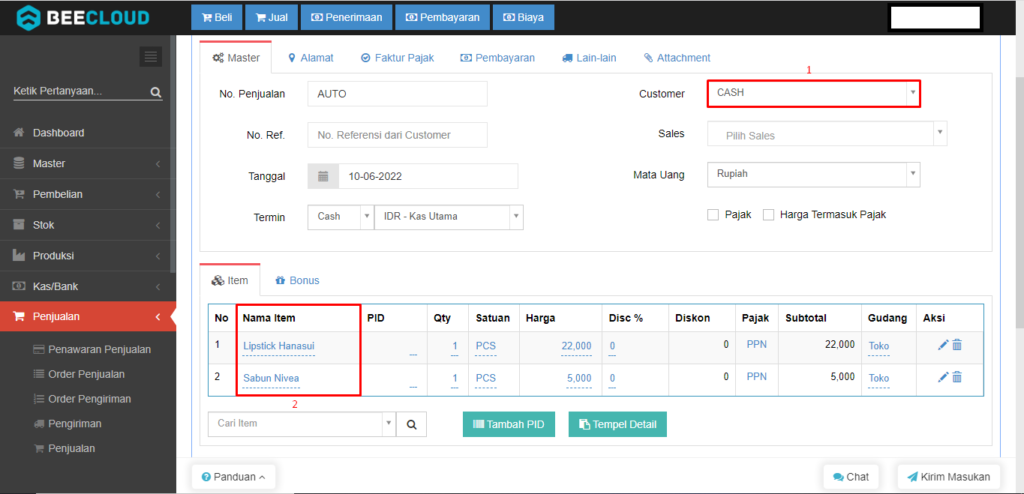The height and width of the screenshot is (494, 1024).
Task: Click the top Pembayaran toolbar button
Action: [442, 18]
